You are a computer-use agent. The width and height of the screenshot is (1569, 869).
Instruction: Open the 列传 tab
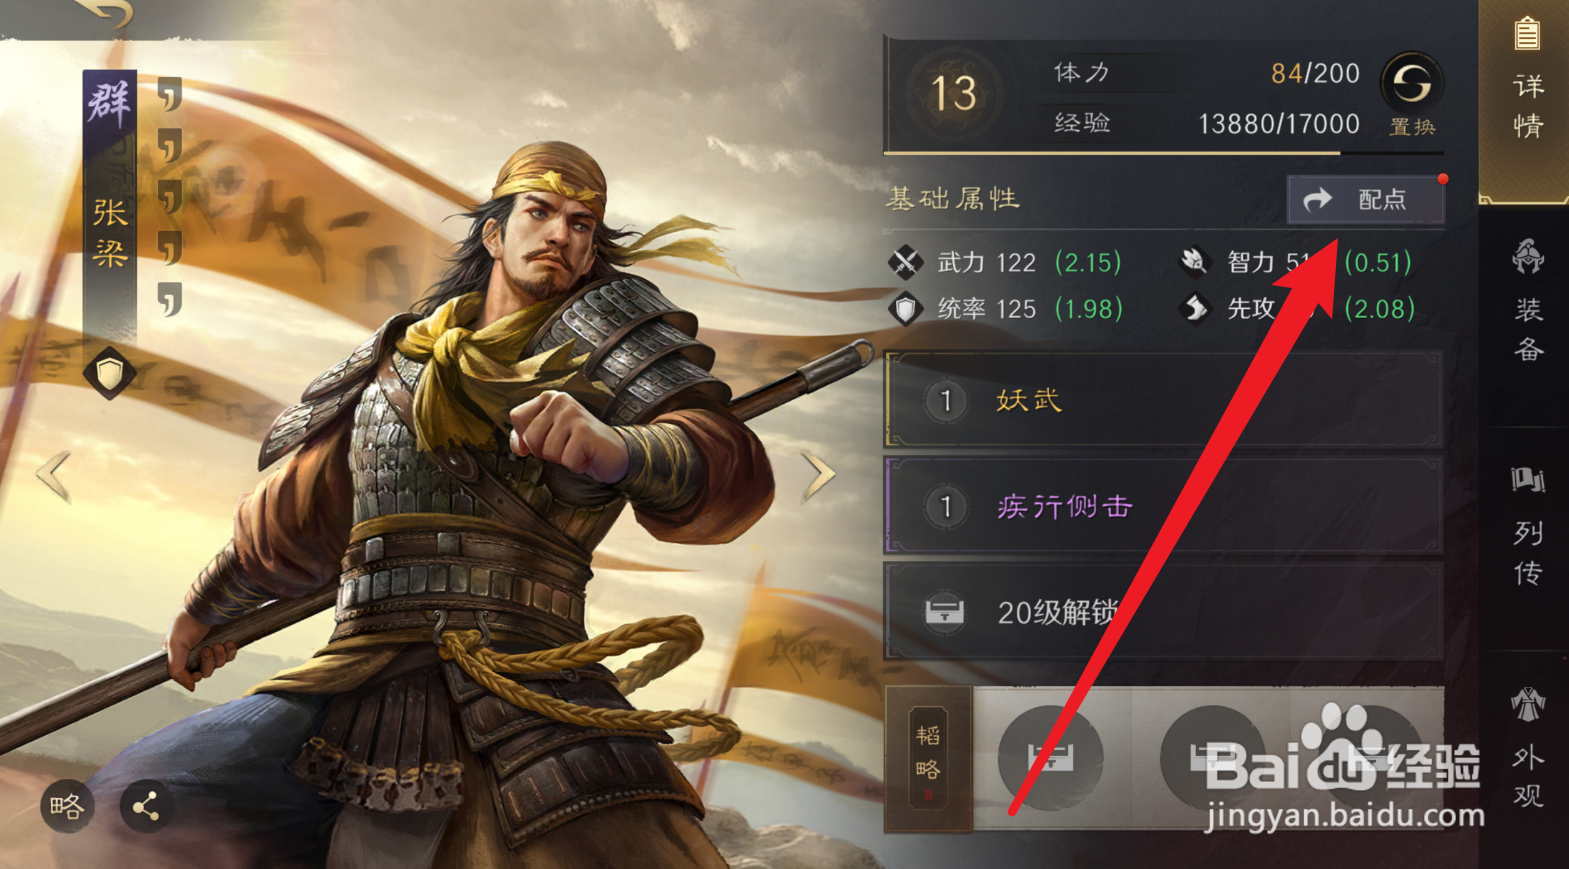pos(1527,525)
